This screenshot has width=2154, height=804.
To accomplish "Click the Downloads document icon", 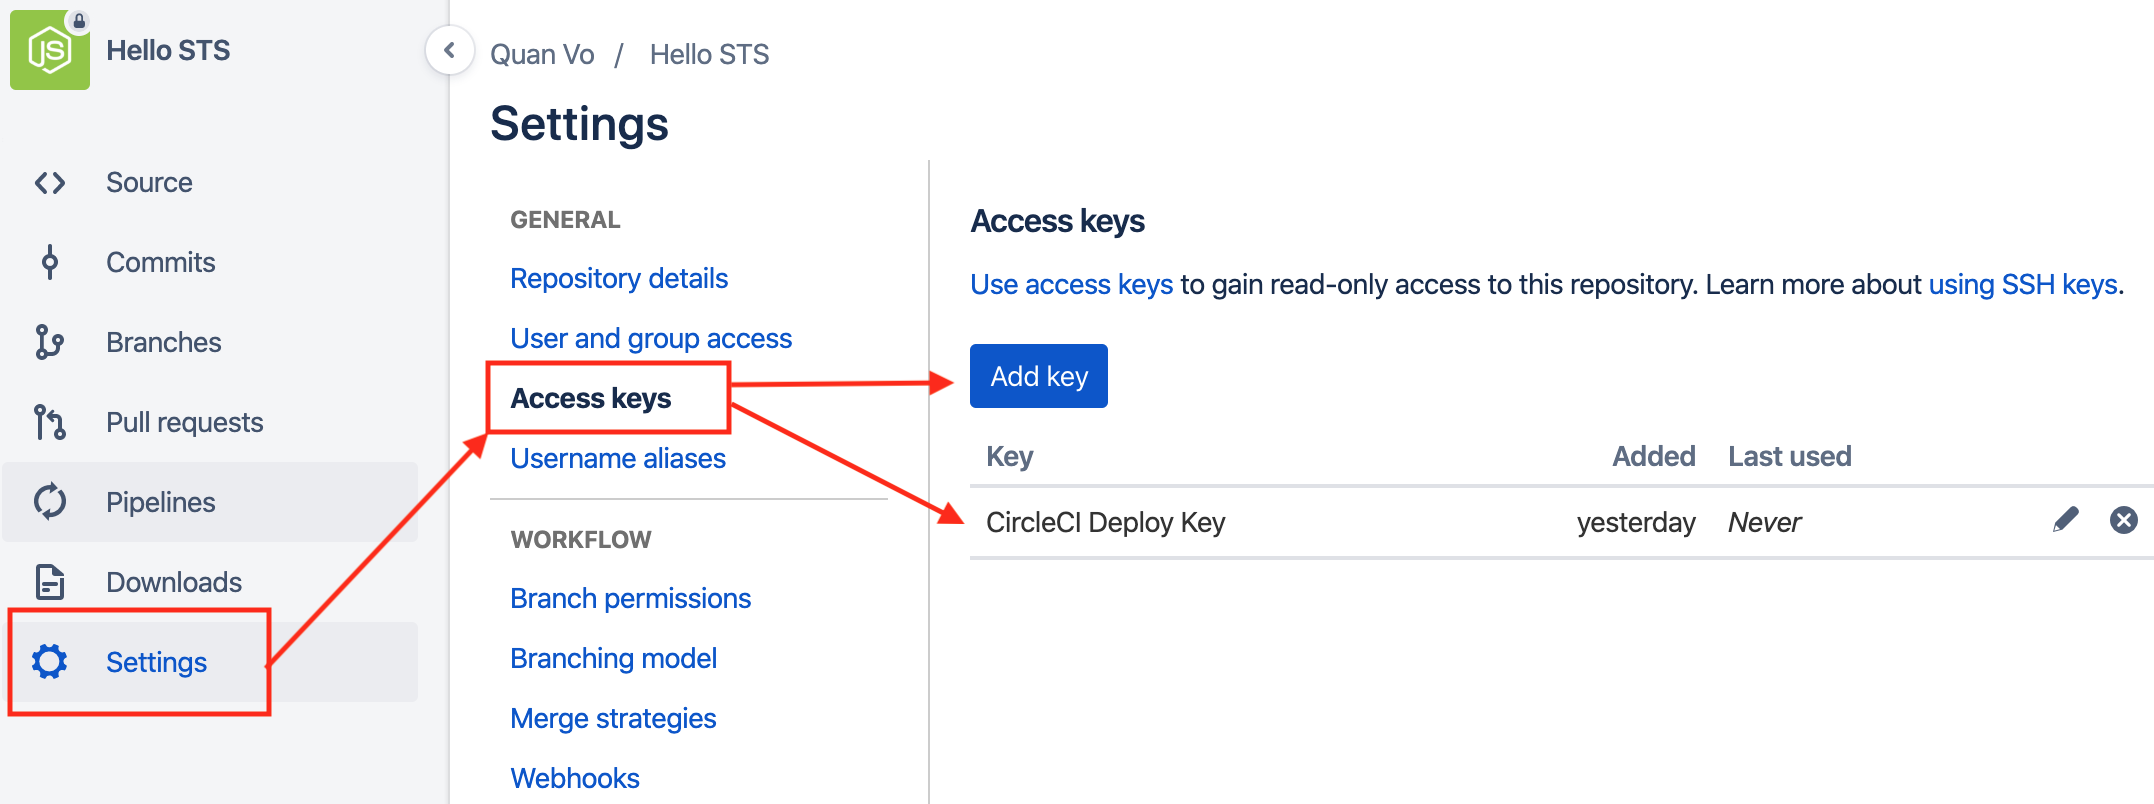I will 49,582.
